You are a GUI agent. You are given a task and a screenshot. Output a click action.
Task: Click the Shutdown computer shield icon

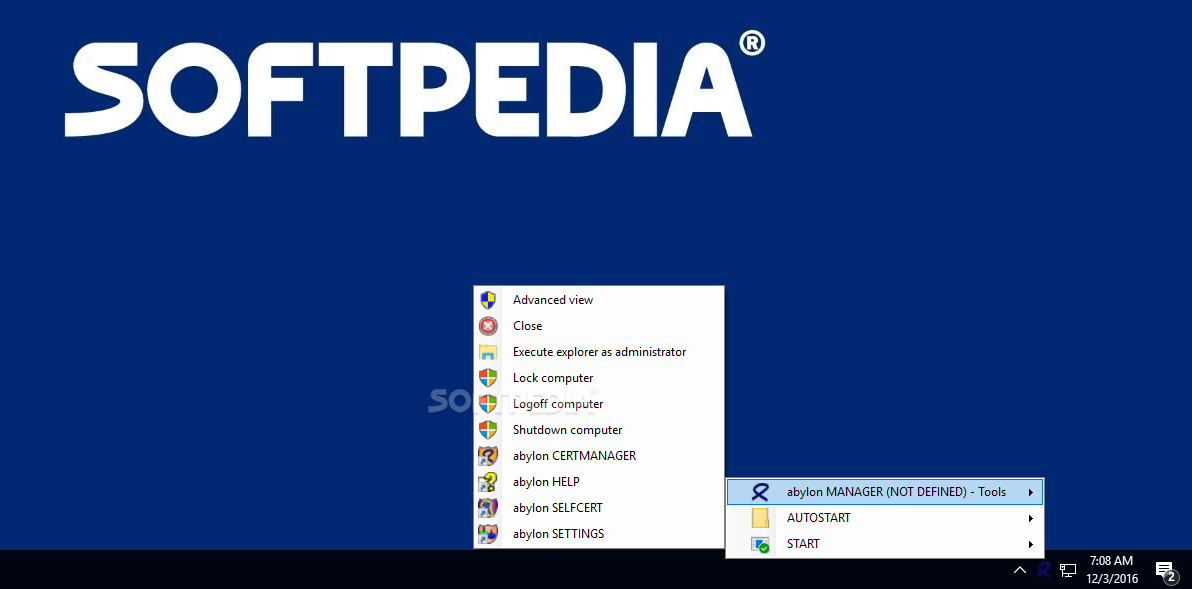[x=488, y=429]
